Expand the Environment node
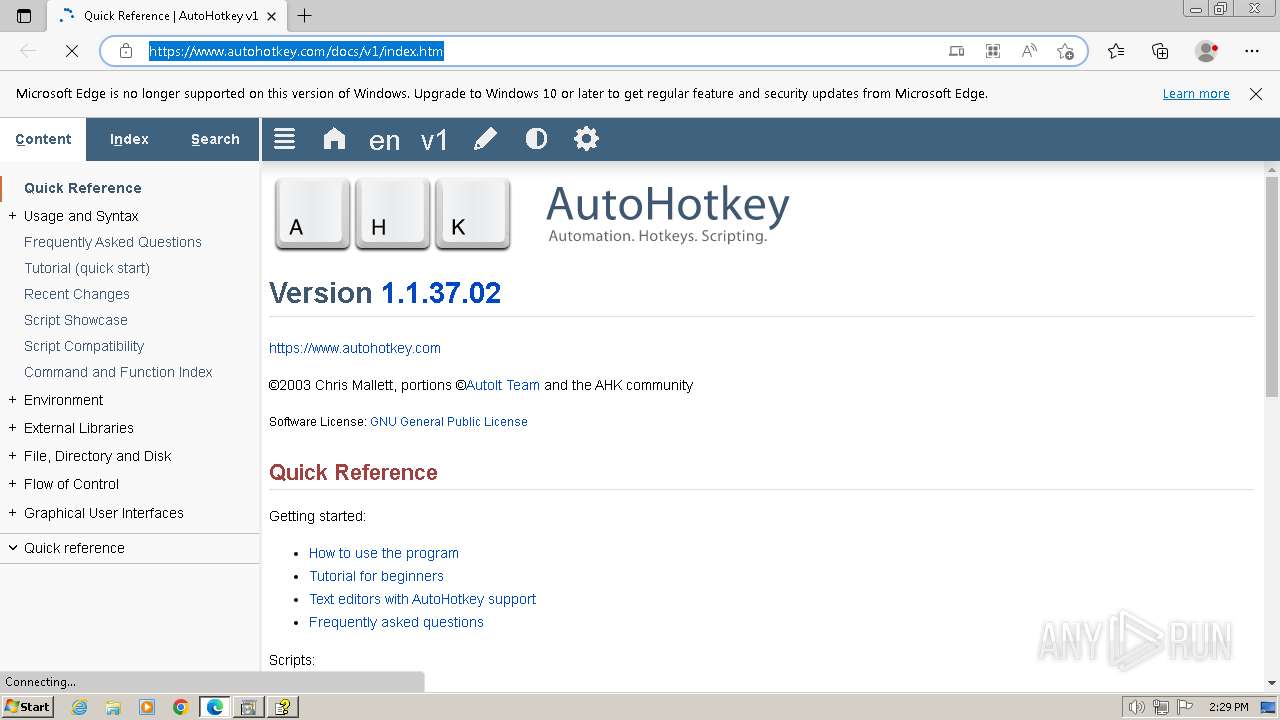The height and width of the screenshot is (720, 1280). [12, 400]
